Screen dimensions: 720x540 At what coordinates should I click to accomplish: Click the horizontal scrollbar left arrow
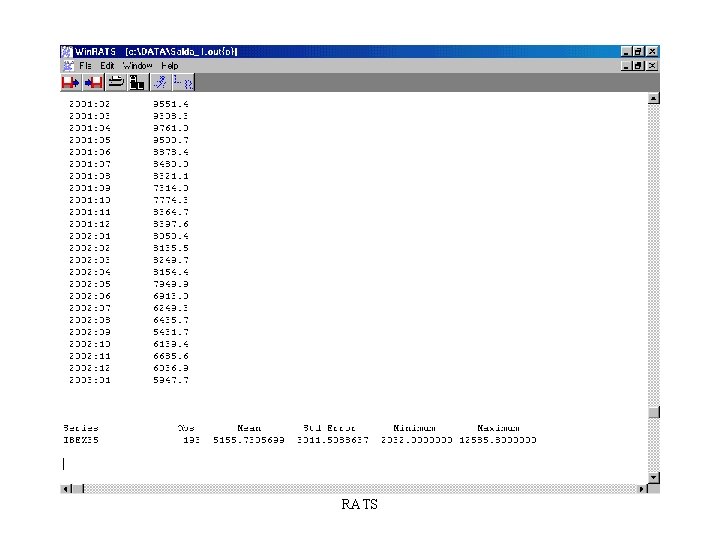click(66, 489)
